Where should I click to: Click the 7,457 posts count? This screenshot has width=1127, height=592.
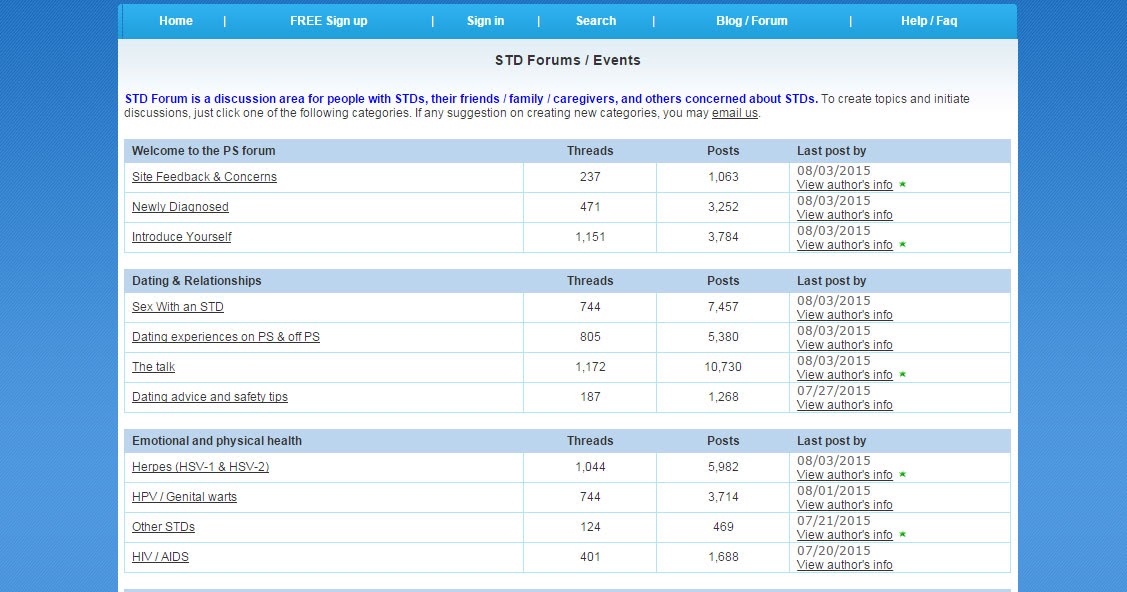click(x=723, y=307)
